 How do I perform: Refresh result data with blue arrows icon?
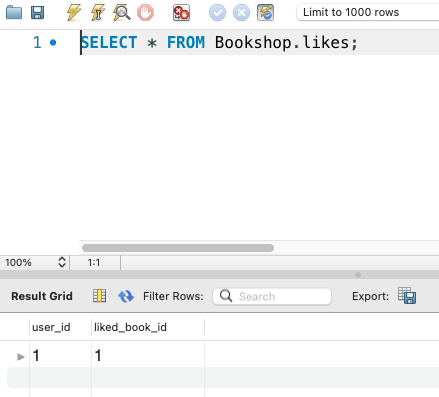pyautogui.click(x=126, y=296)
